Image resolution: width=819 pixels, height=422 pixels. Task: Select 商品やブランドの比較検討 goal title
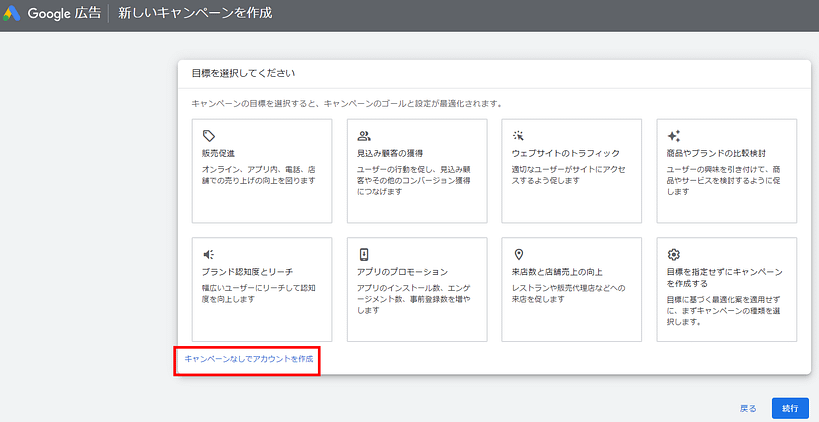pos(716,153)
